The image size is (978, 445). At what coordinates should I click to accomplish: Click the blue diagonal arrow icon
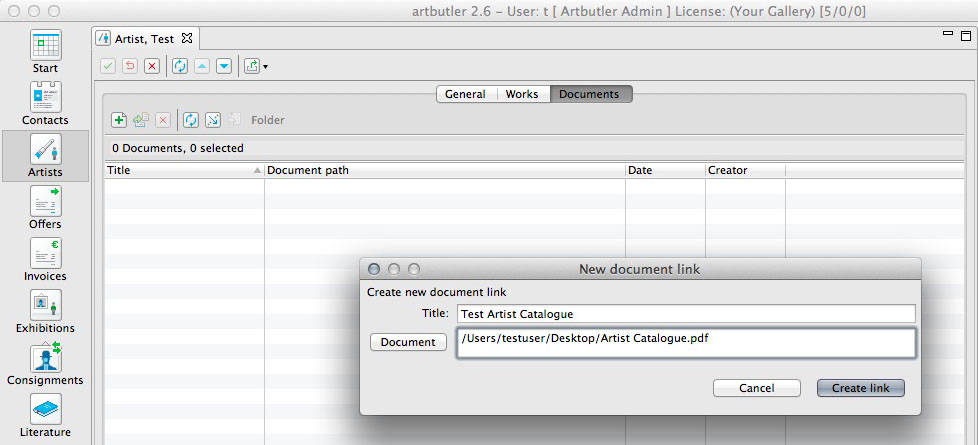213,120
